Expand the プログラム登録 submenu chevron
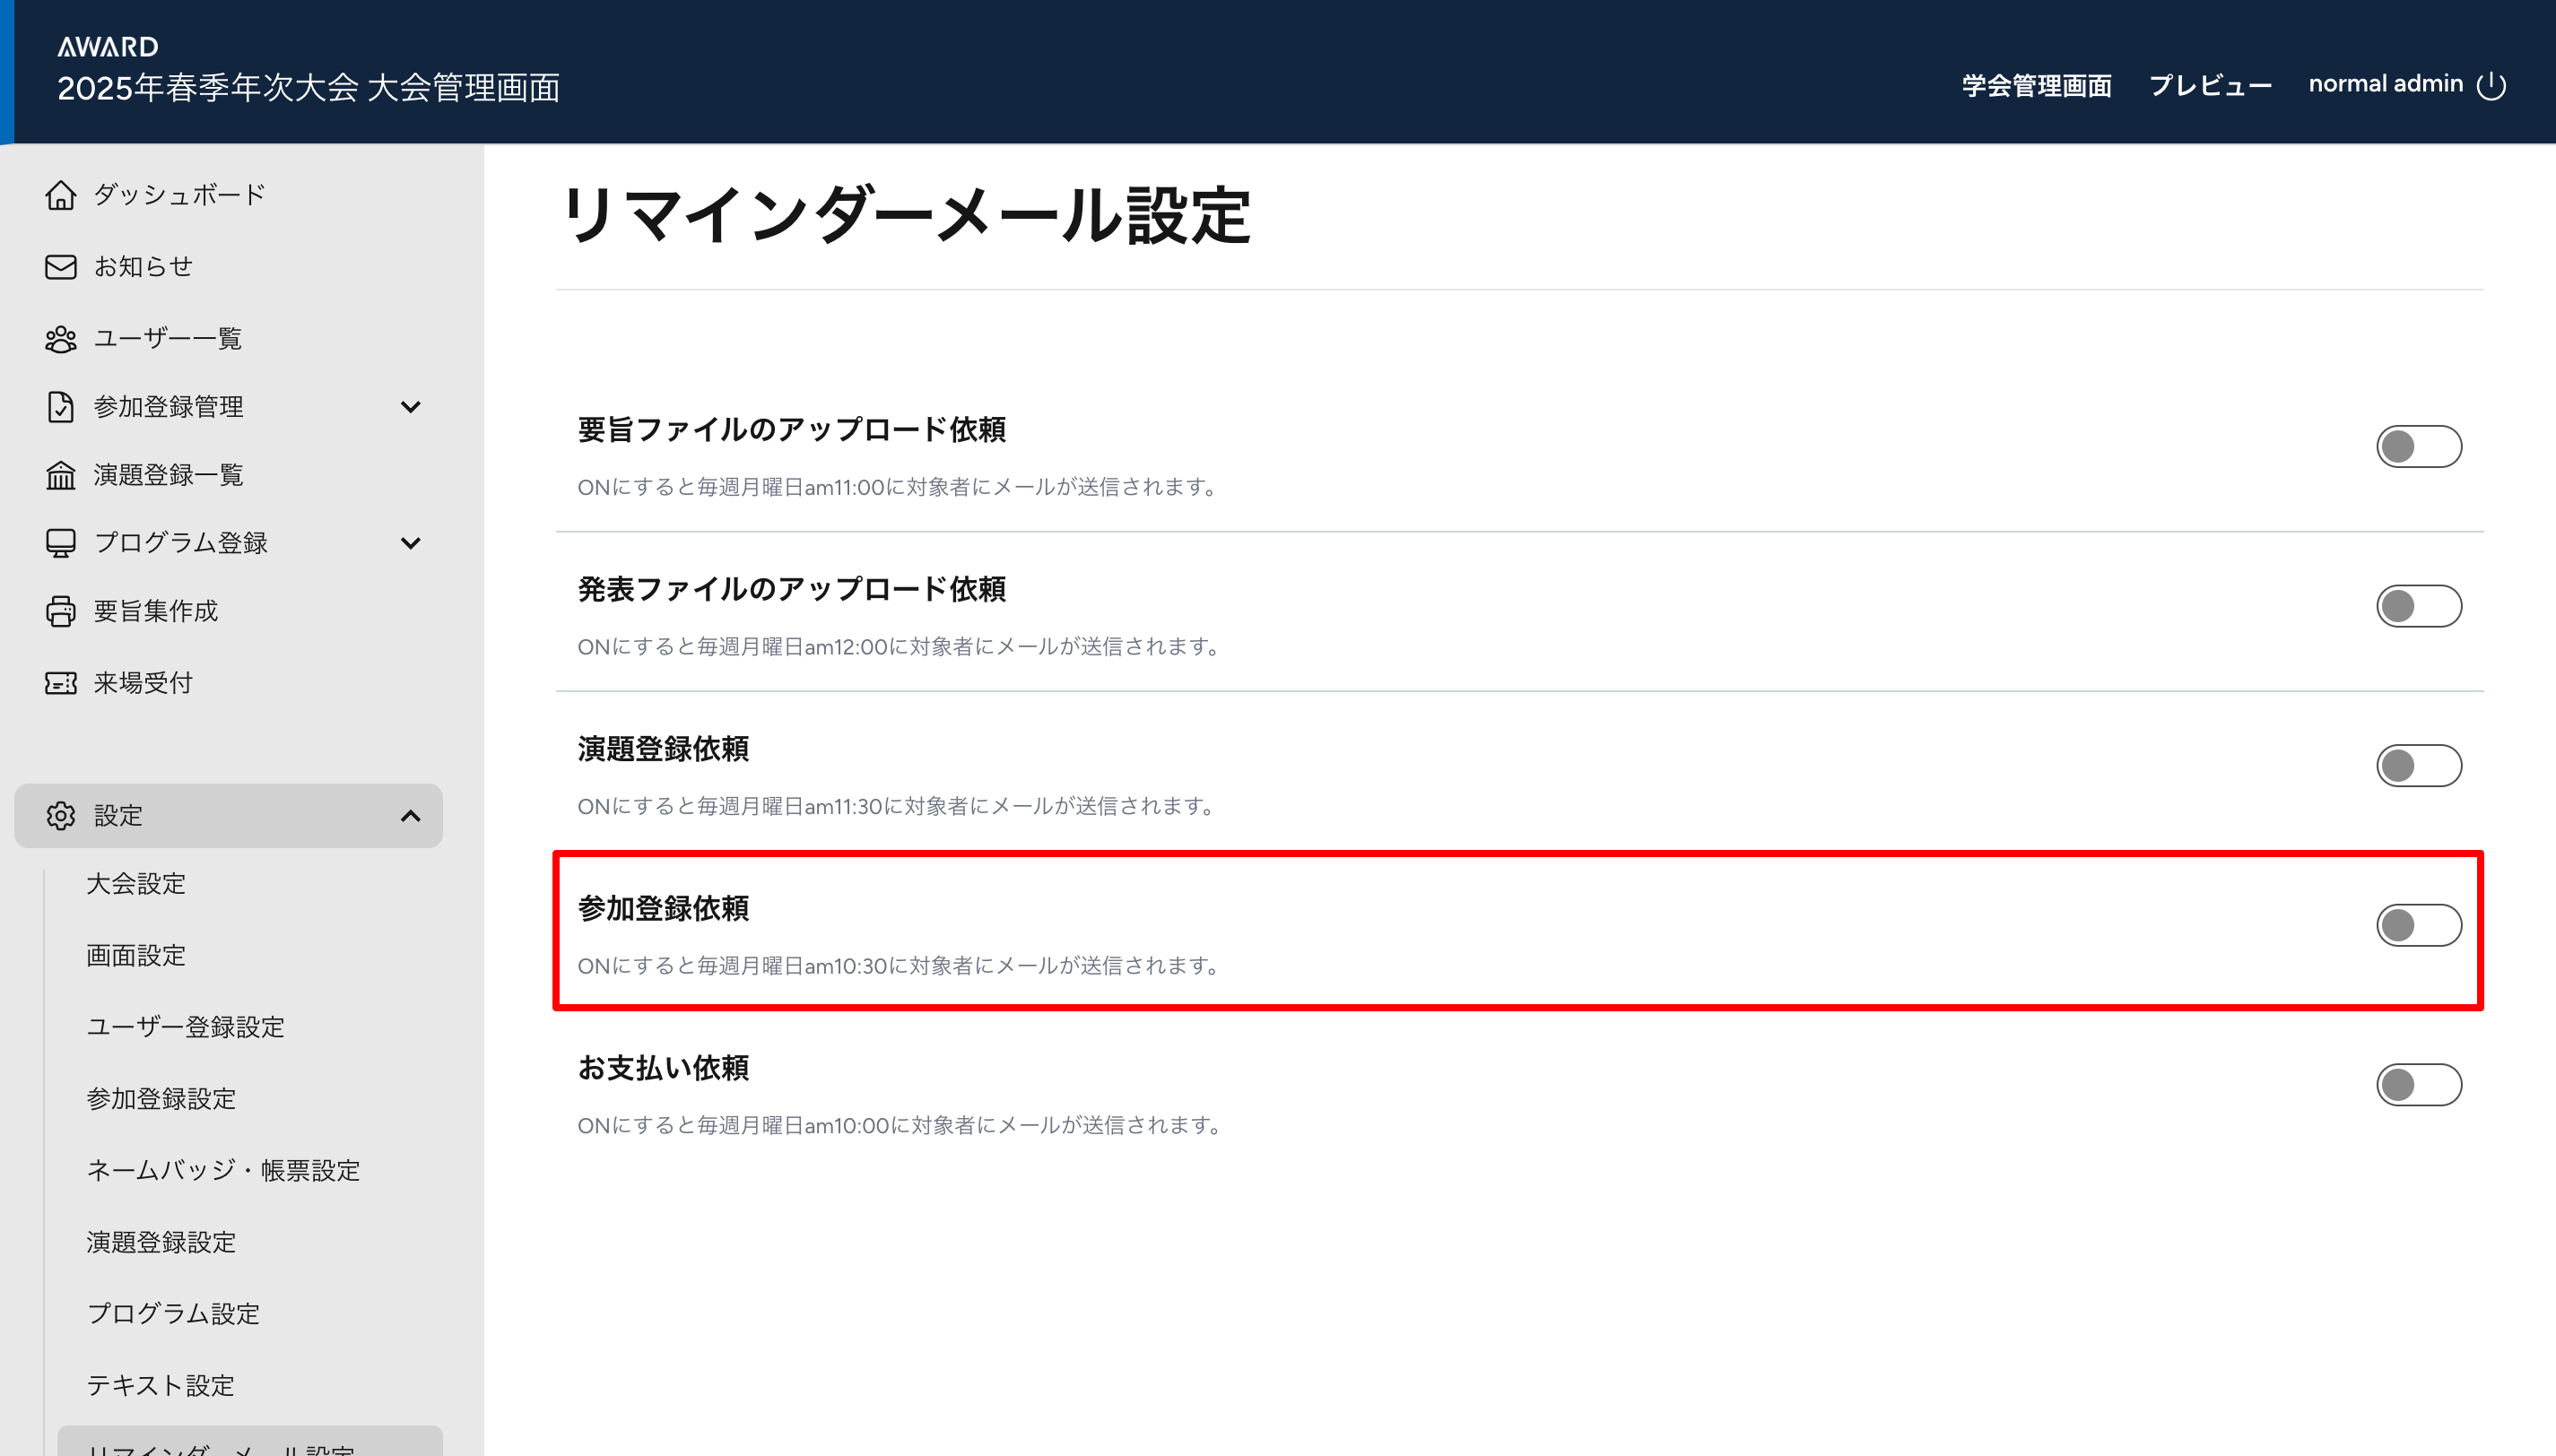This screenshot has height=1456, width=2556. point(410,543)
